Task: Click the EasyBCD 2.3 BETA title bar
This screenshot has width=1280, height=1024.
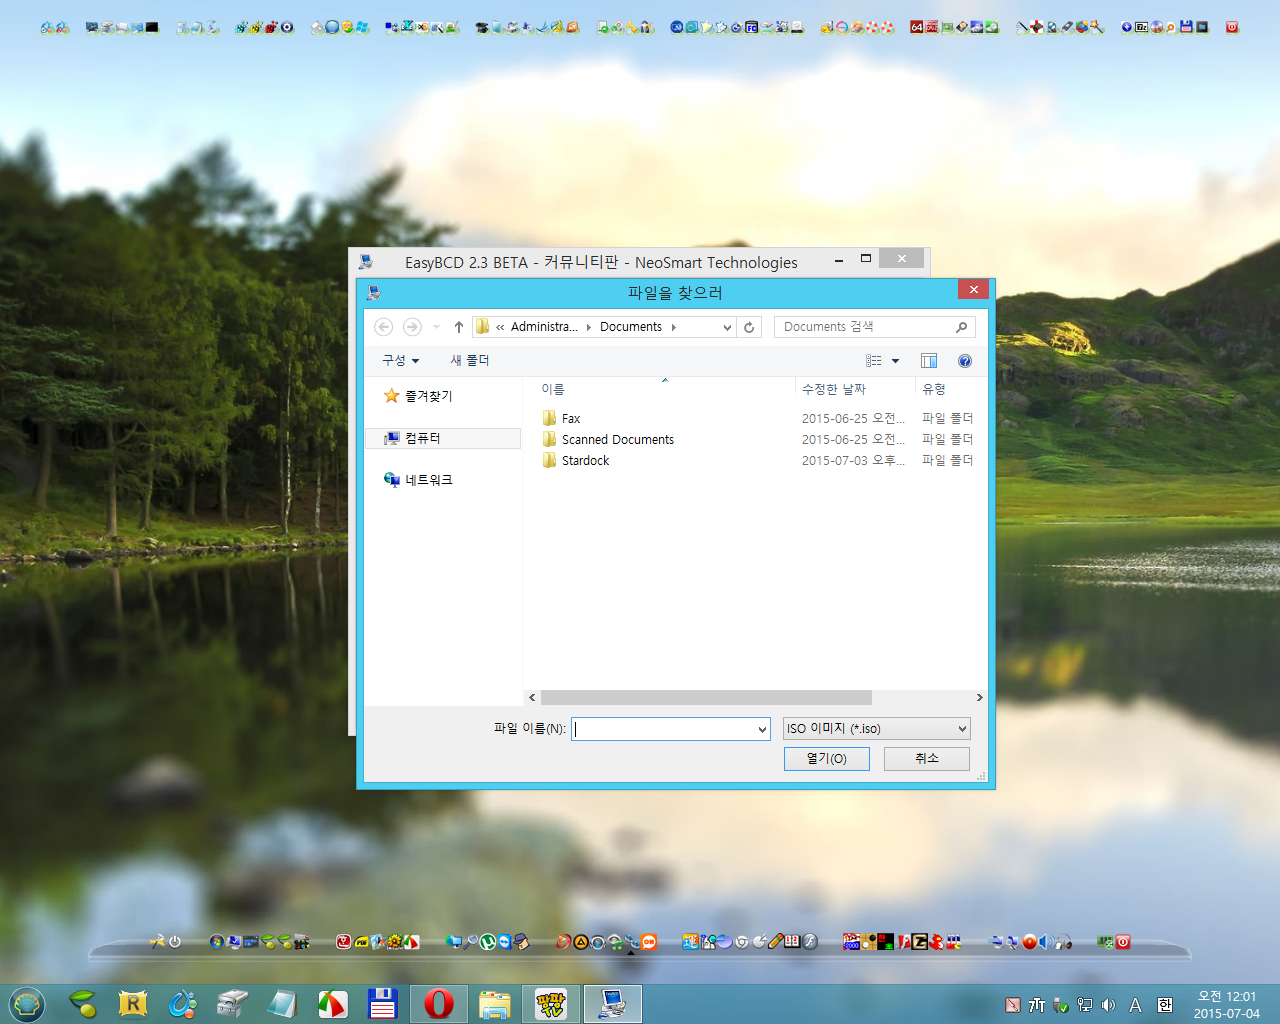Action: (x=600, y=262)
